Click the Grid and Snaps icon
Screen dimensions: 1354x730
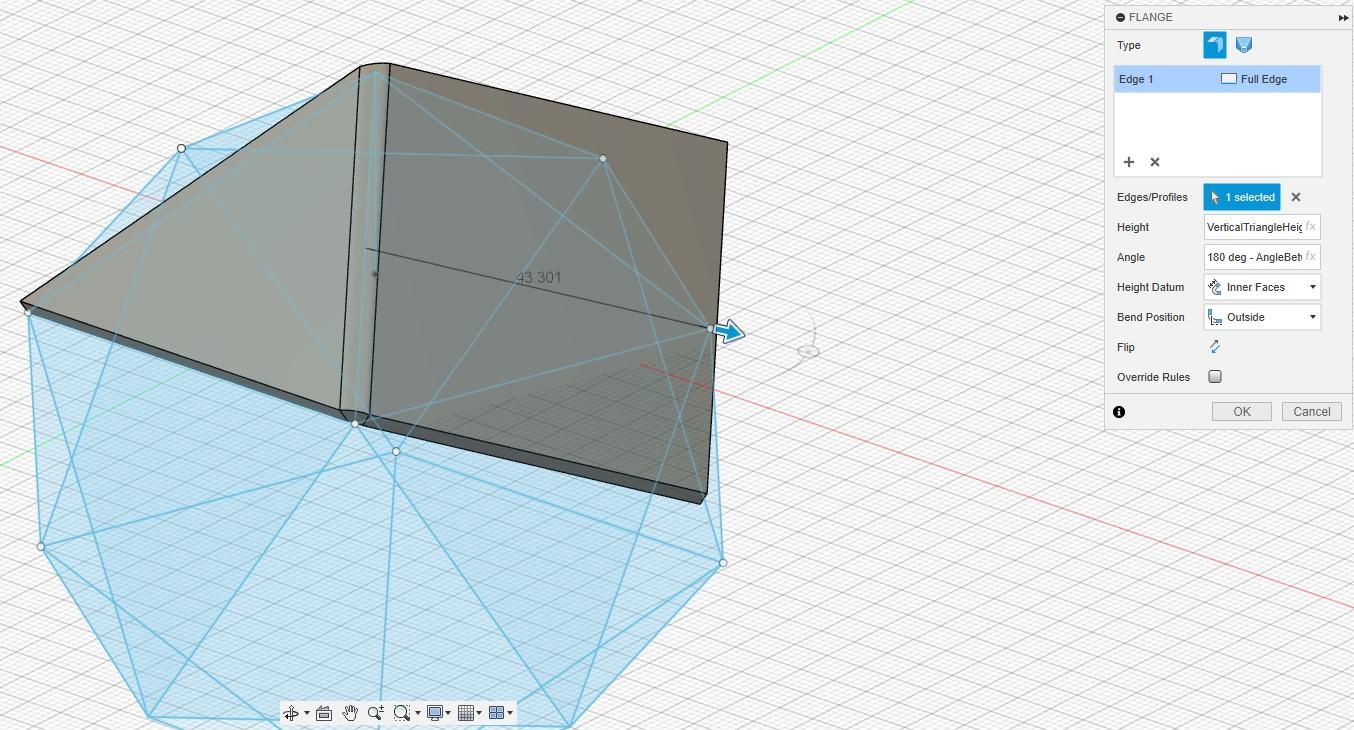tap(465, 713)
